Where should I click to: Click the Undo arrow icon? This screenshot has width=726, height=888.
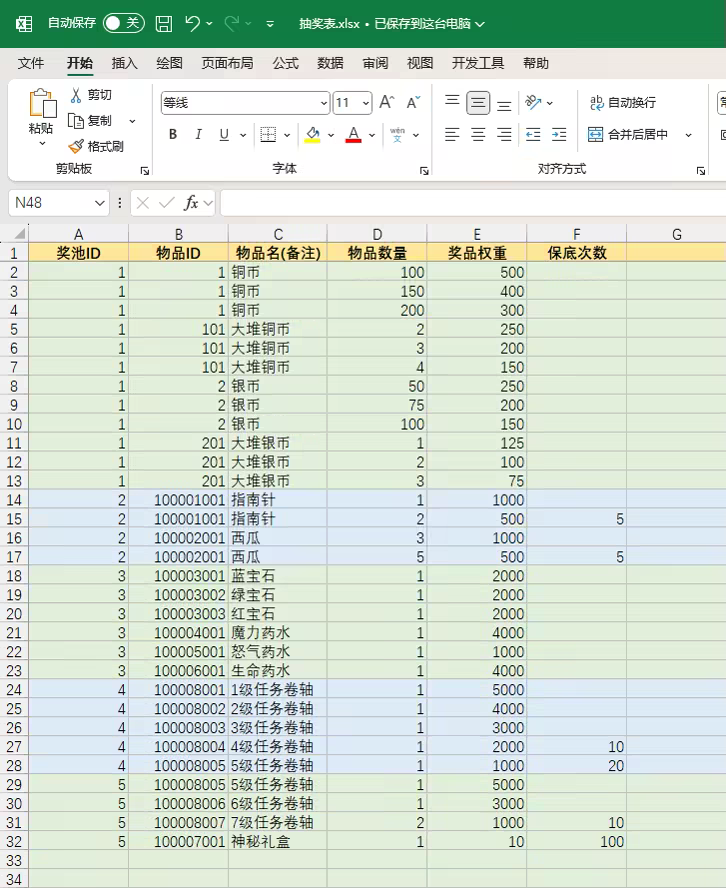[192, 23]
